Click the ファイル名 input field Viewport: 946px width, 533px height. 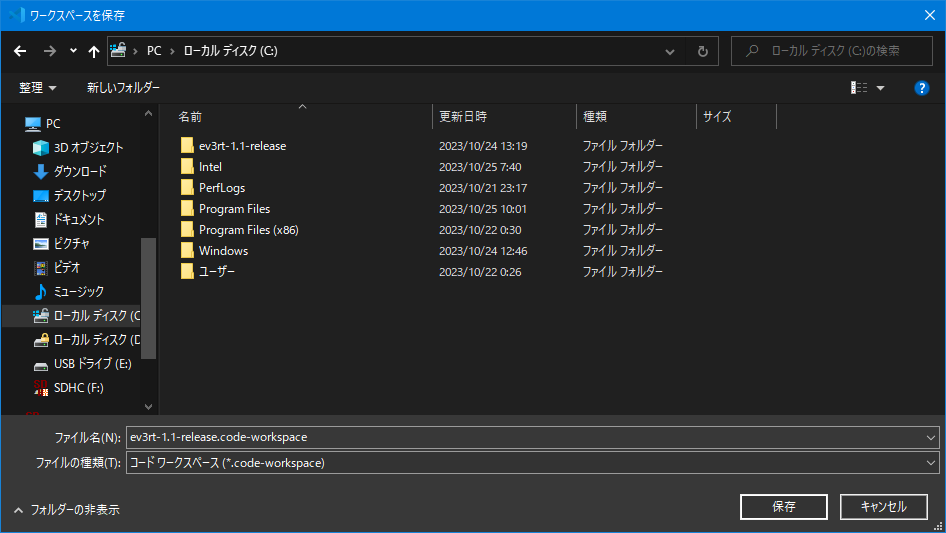[x=525, y=438]
